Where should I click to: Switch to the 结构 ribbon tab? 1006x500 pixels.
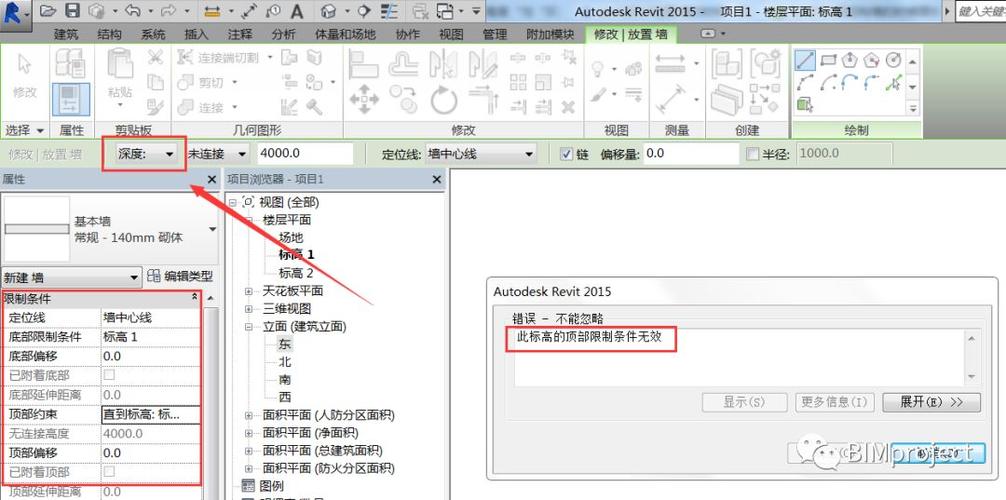(x=109, y=35)
